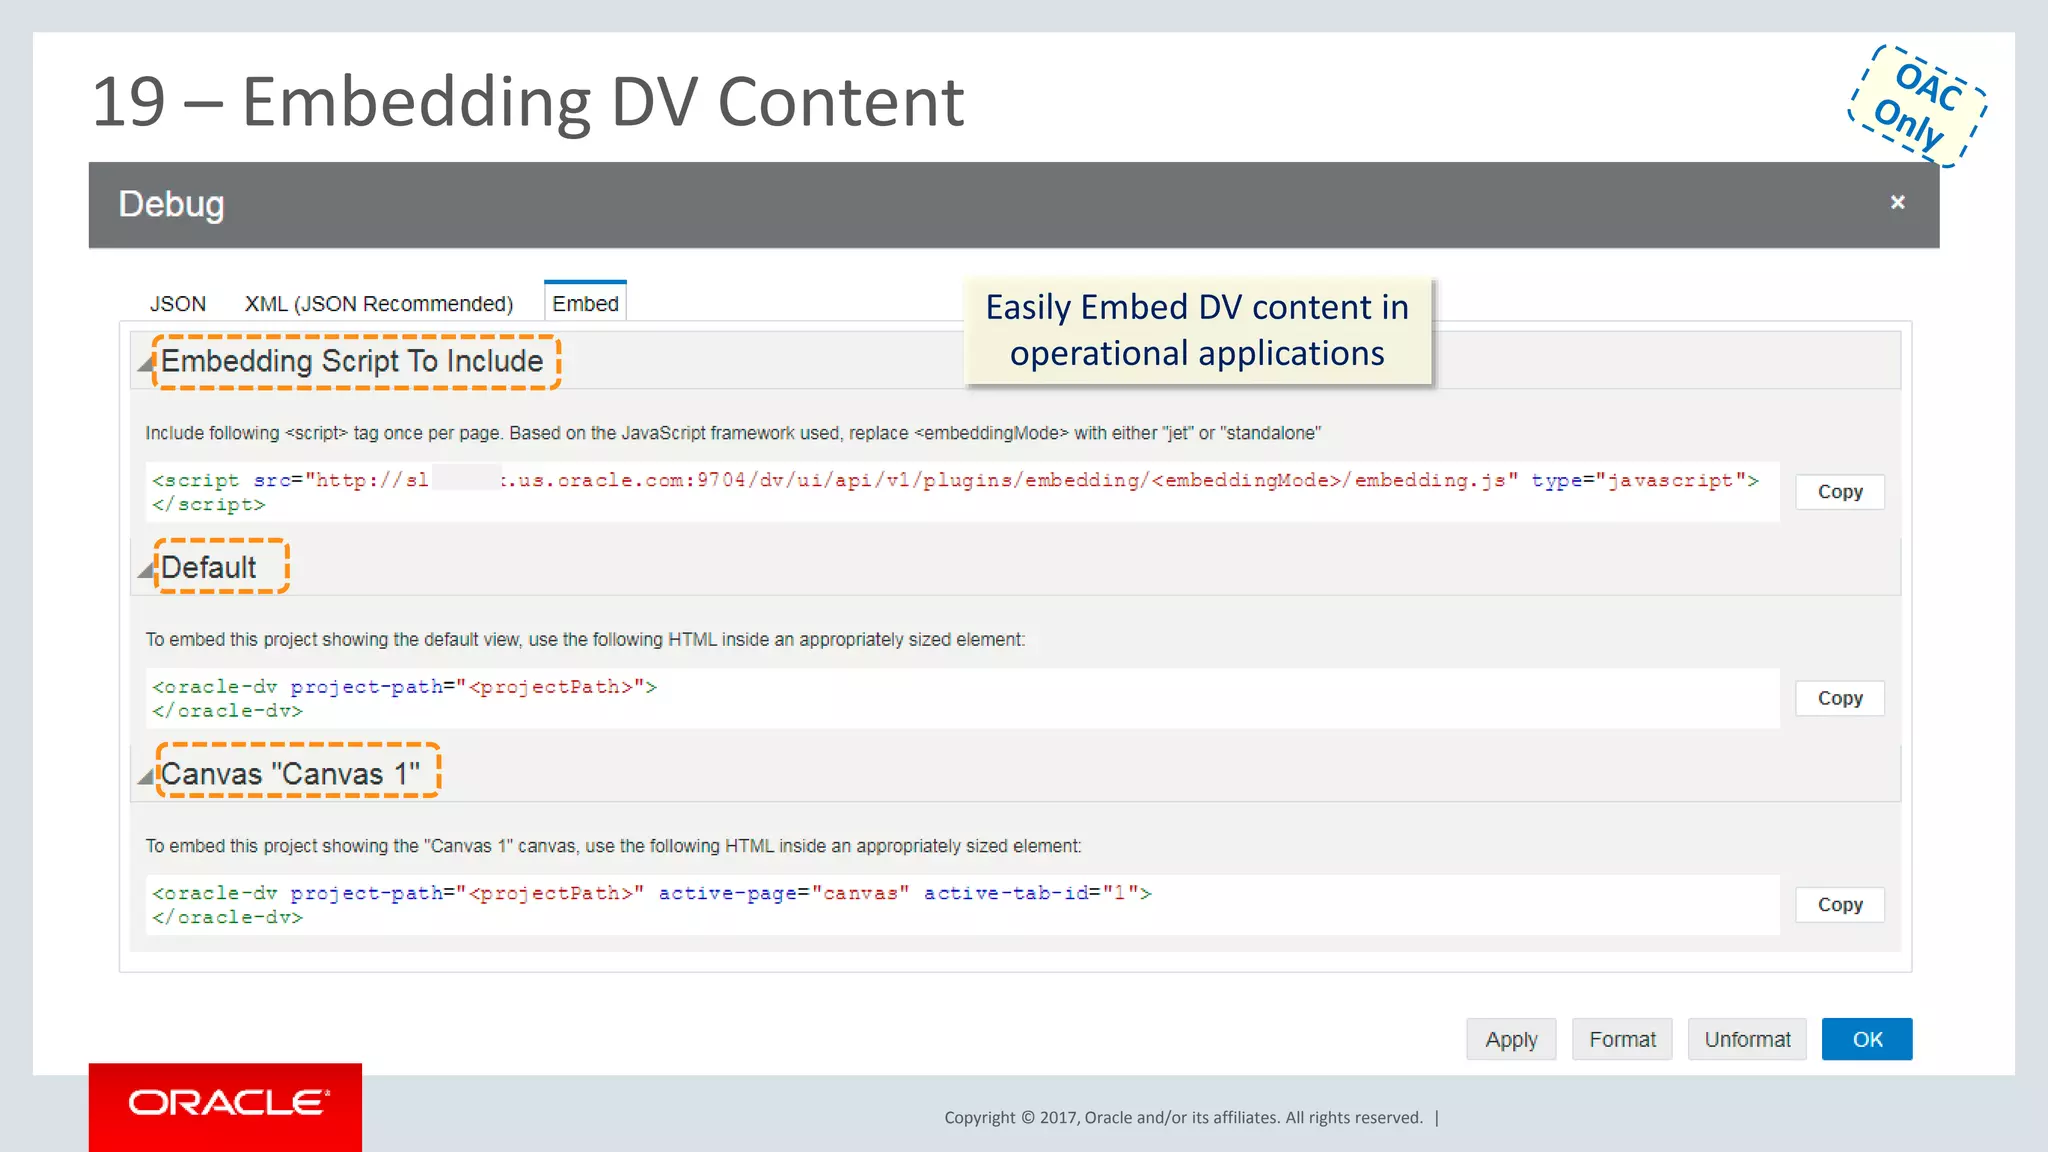Click the "showing the default view" instruction text
The image size is (2048, 1152).
click(585, 640)
